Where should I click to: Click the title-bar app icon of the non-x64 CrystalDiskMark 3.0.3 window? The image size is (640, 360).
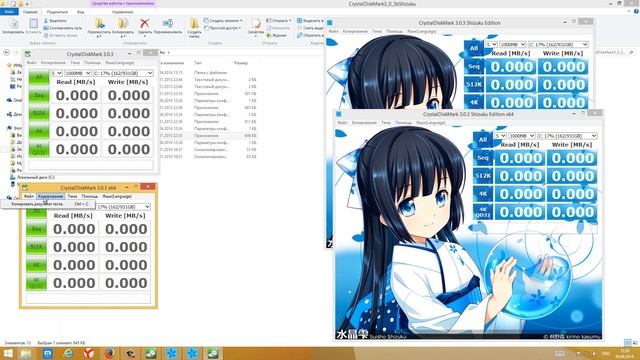(28, 54)
